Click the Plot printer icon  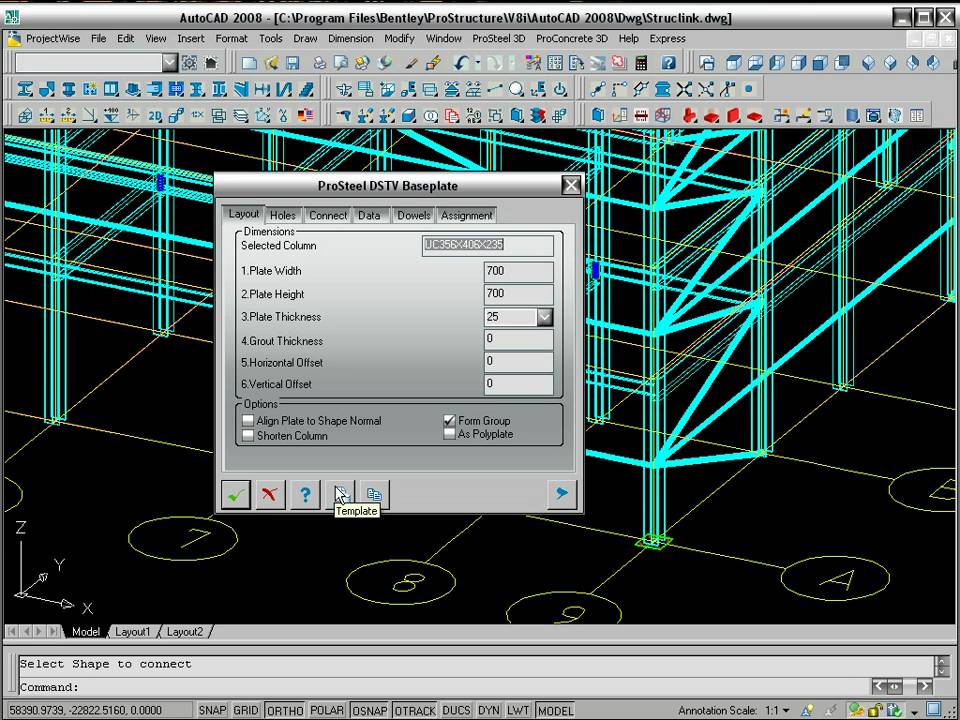[319, 62]
